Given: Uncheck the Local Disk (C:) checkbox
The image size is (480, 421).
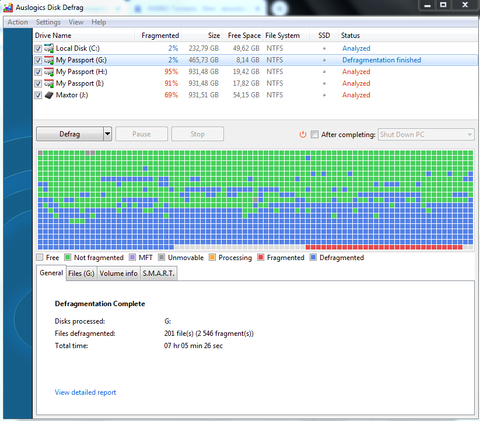Looking at the screenshot, I should pyautogui.click(x=38, y=49).
